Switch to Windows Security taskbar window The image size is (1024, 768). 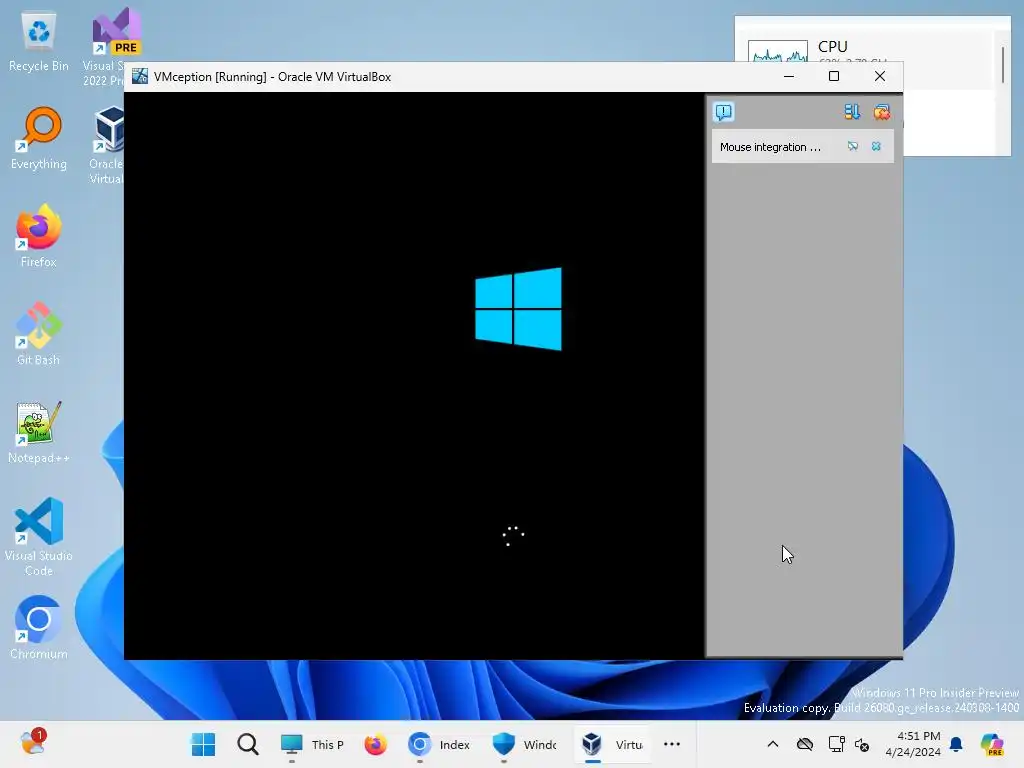[x=524, y=744]
